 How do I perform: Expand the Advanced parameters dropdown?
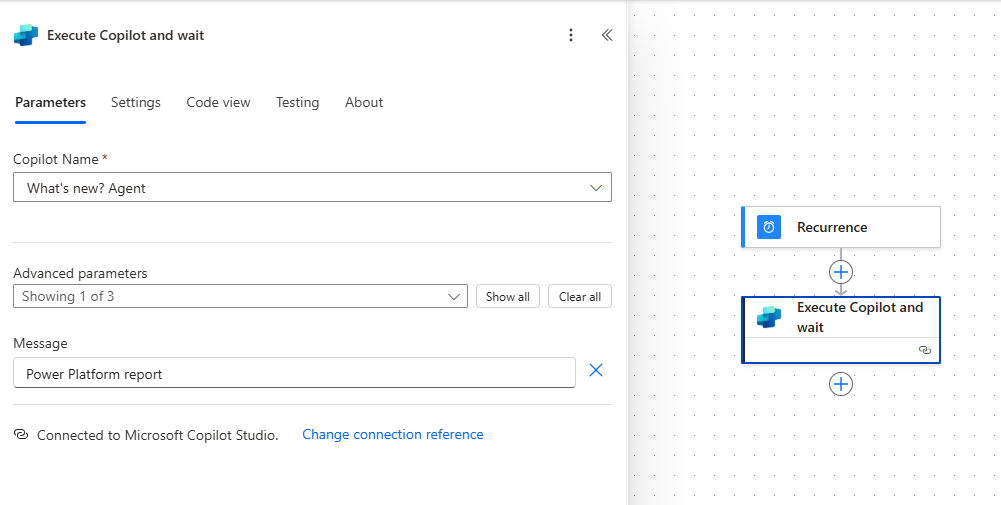(240, 296)
